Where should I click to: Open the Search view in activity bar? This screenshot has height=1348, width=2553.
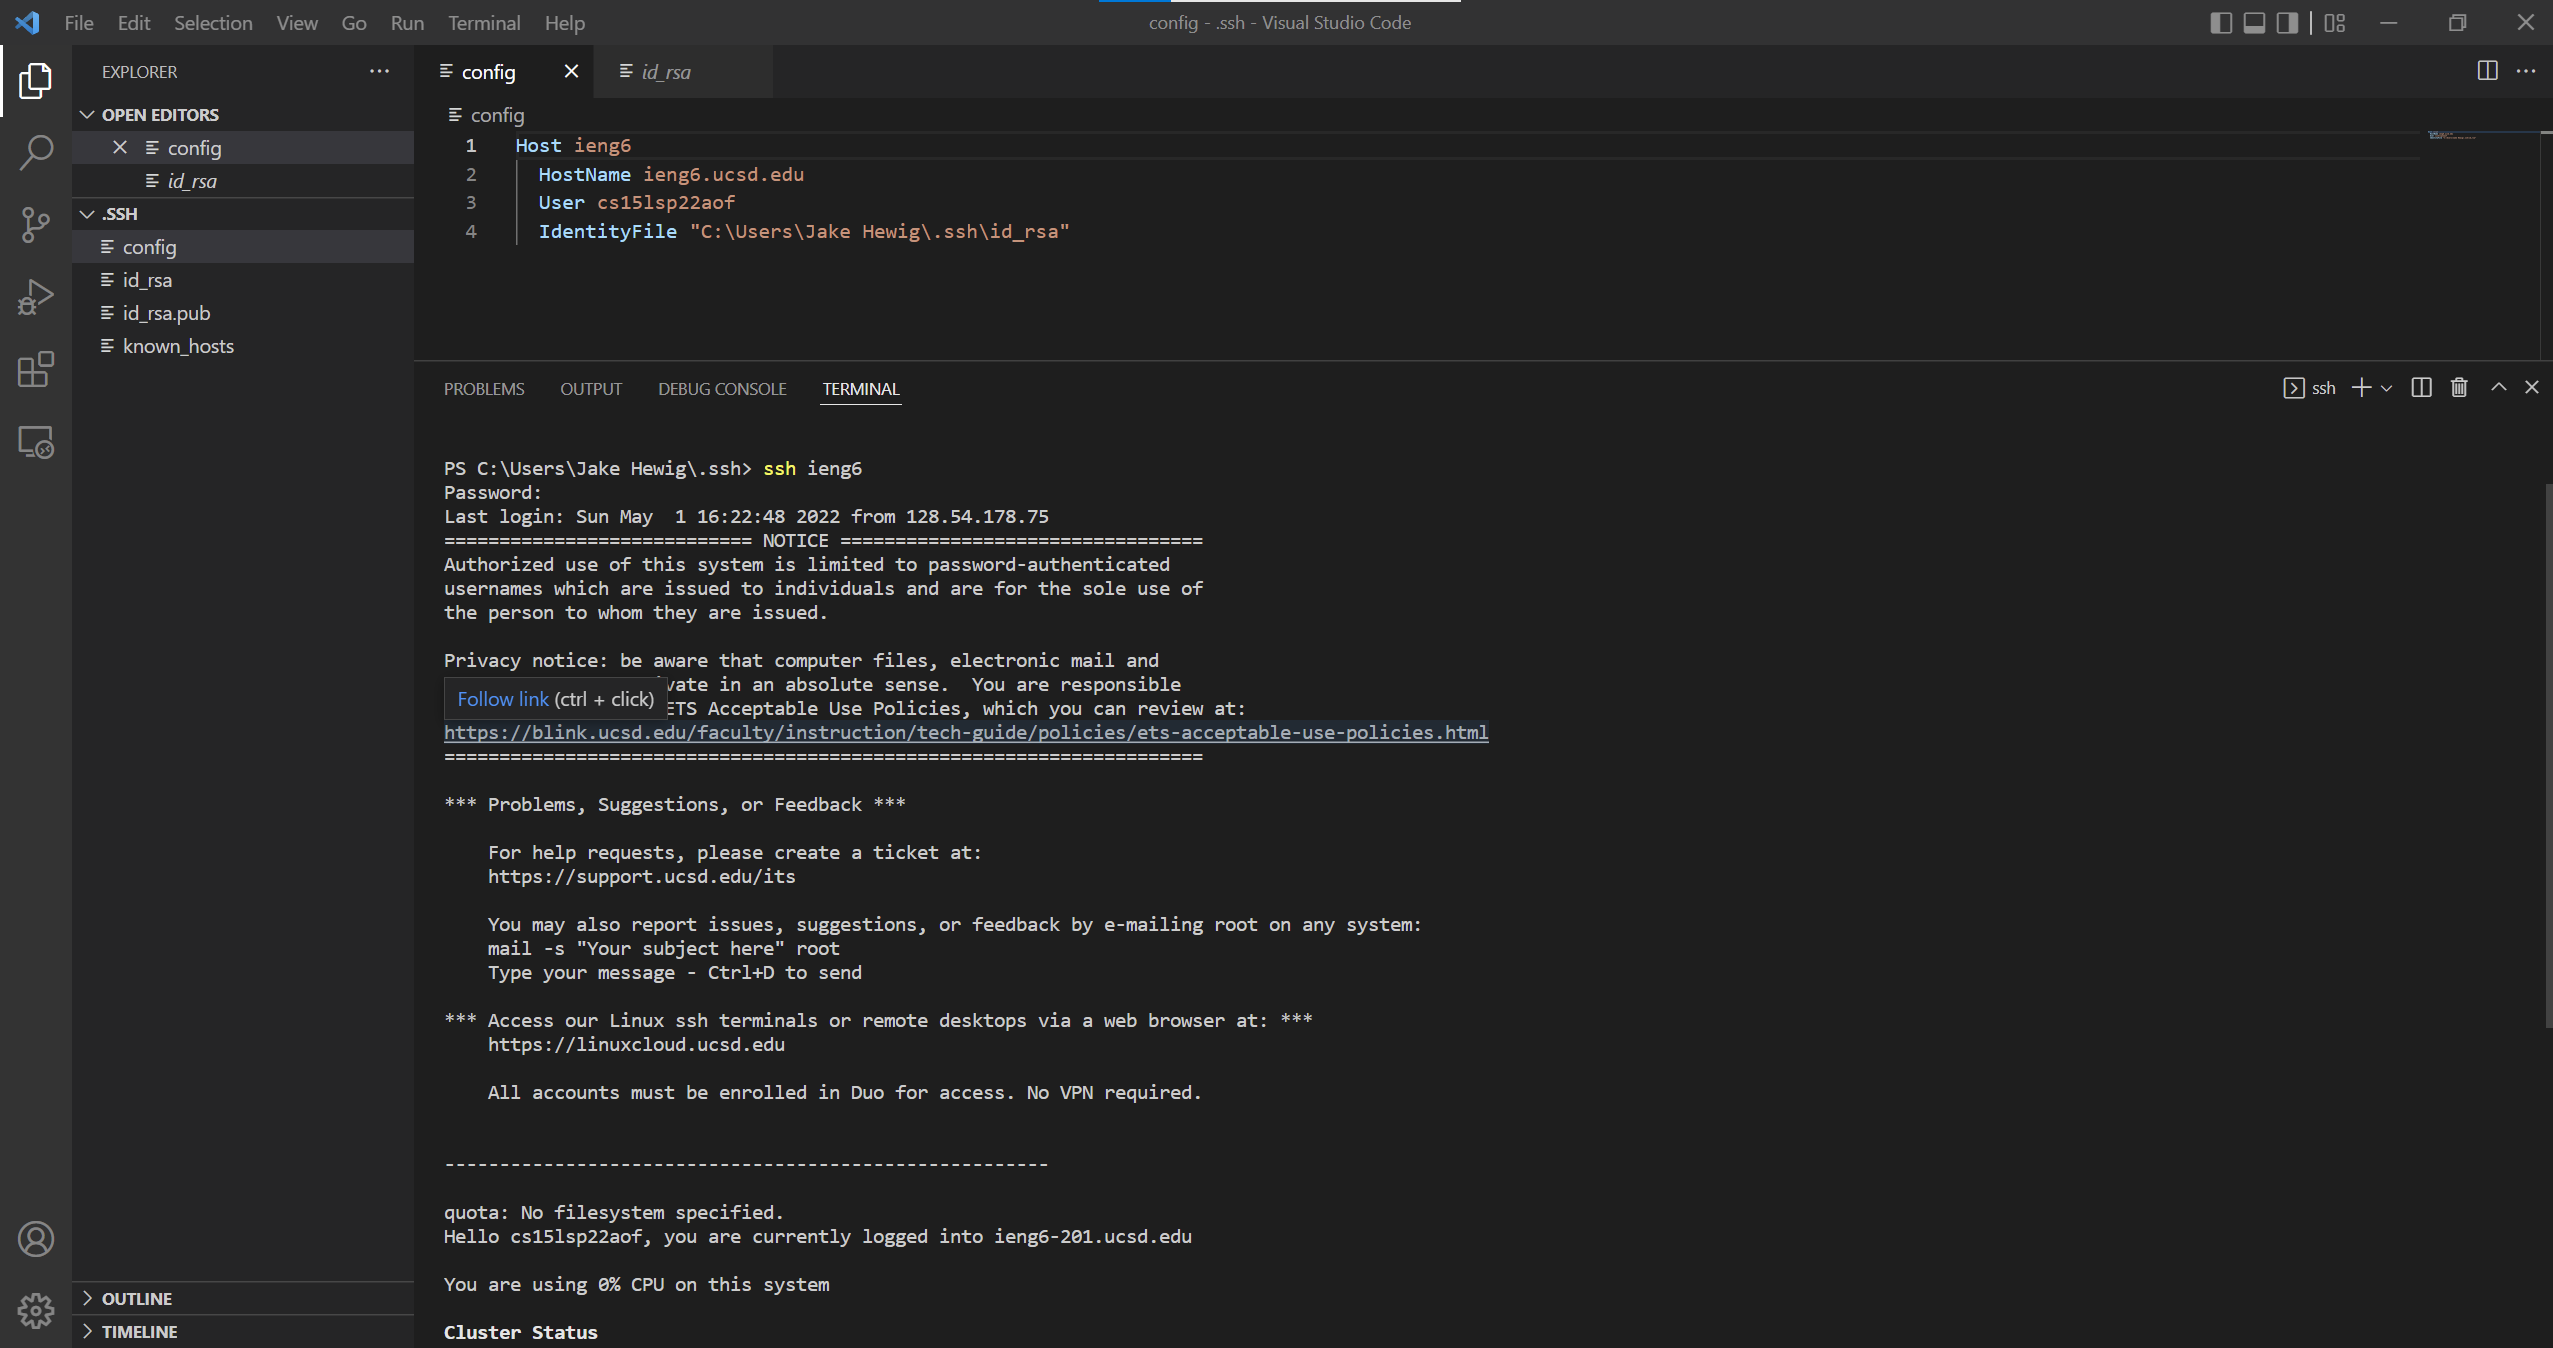pos(36,153)
